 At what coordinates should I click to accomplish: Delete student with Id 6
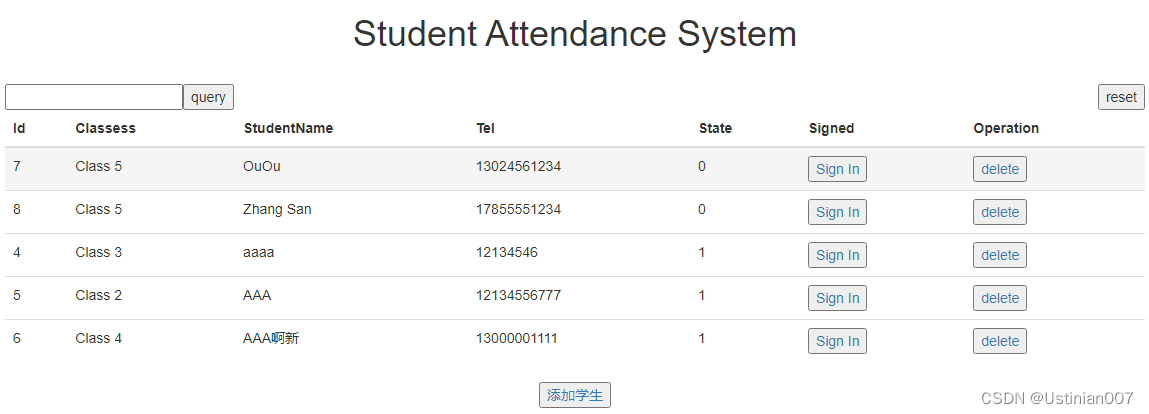point(1000,341)
